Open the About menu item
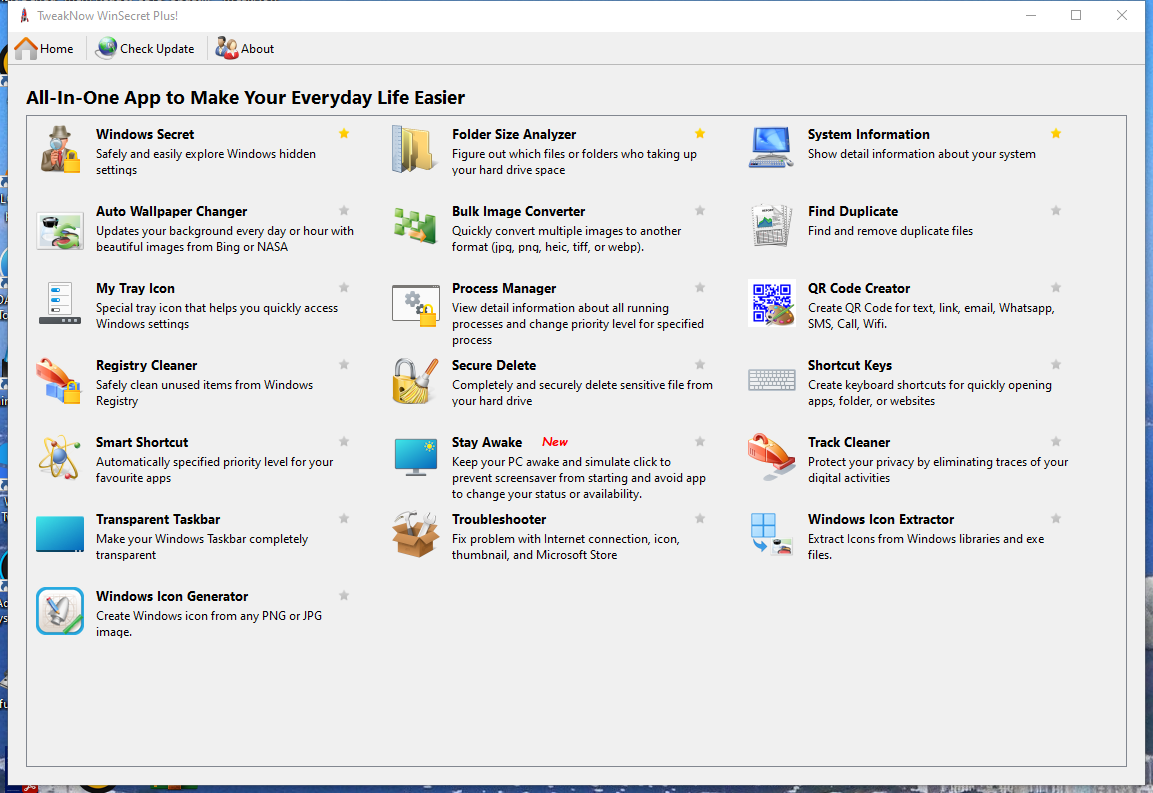Viewport: 1153px width, 793px height. [x=245, y=48]
